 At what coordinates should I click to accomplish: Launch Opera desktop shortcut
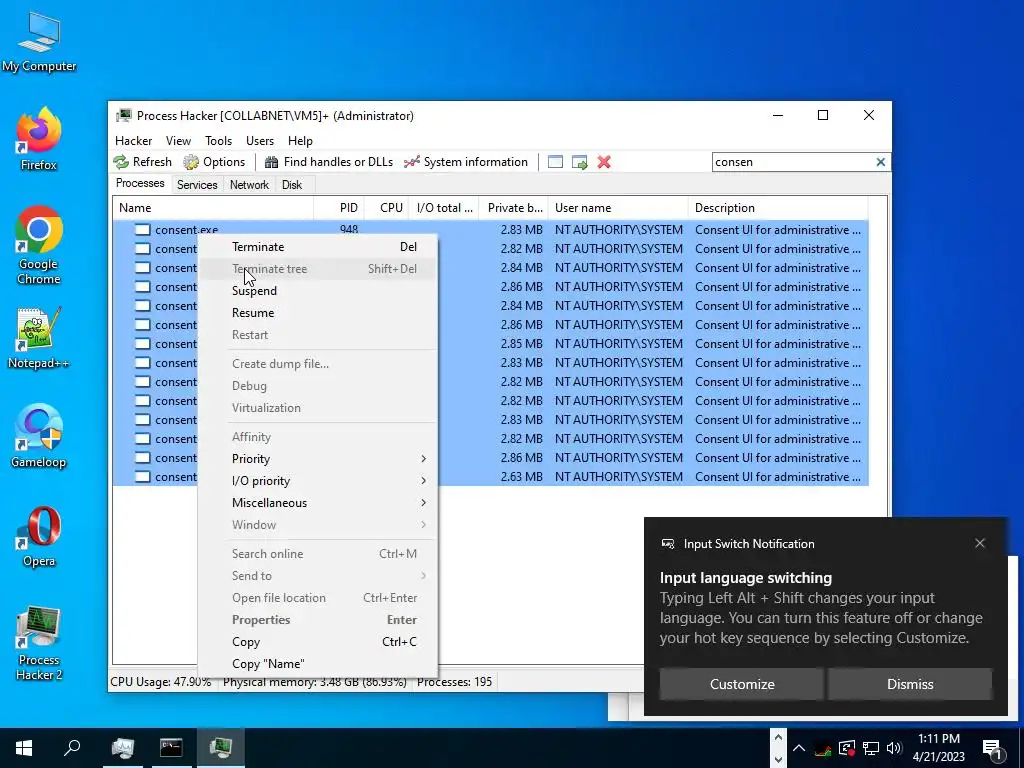pos(39,536)
